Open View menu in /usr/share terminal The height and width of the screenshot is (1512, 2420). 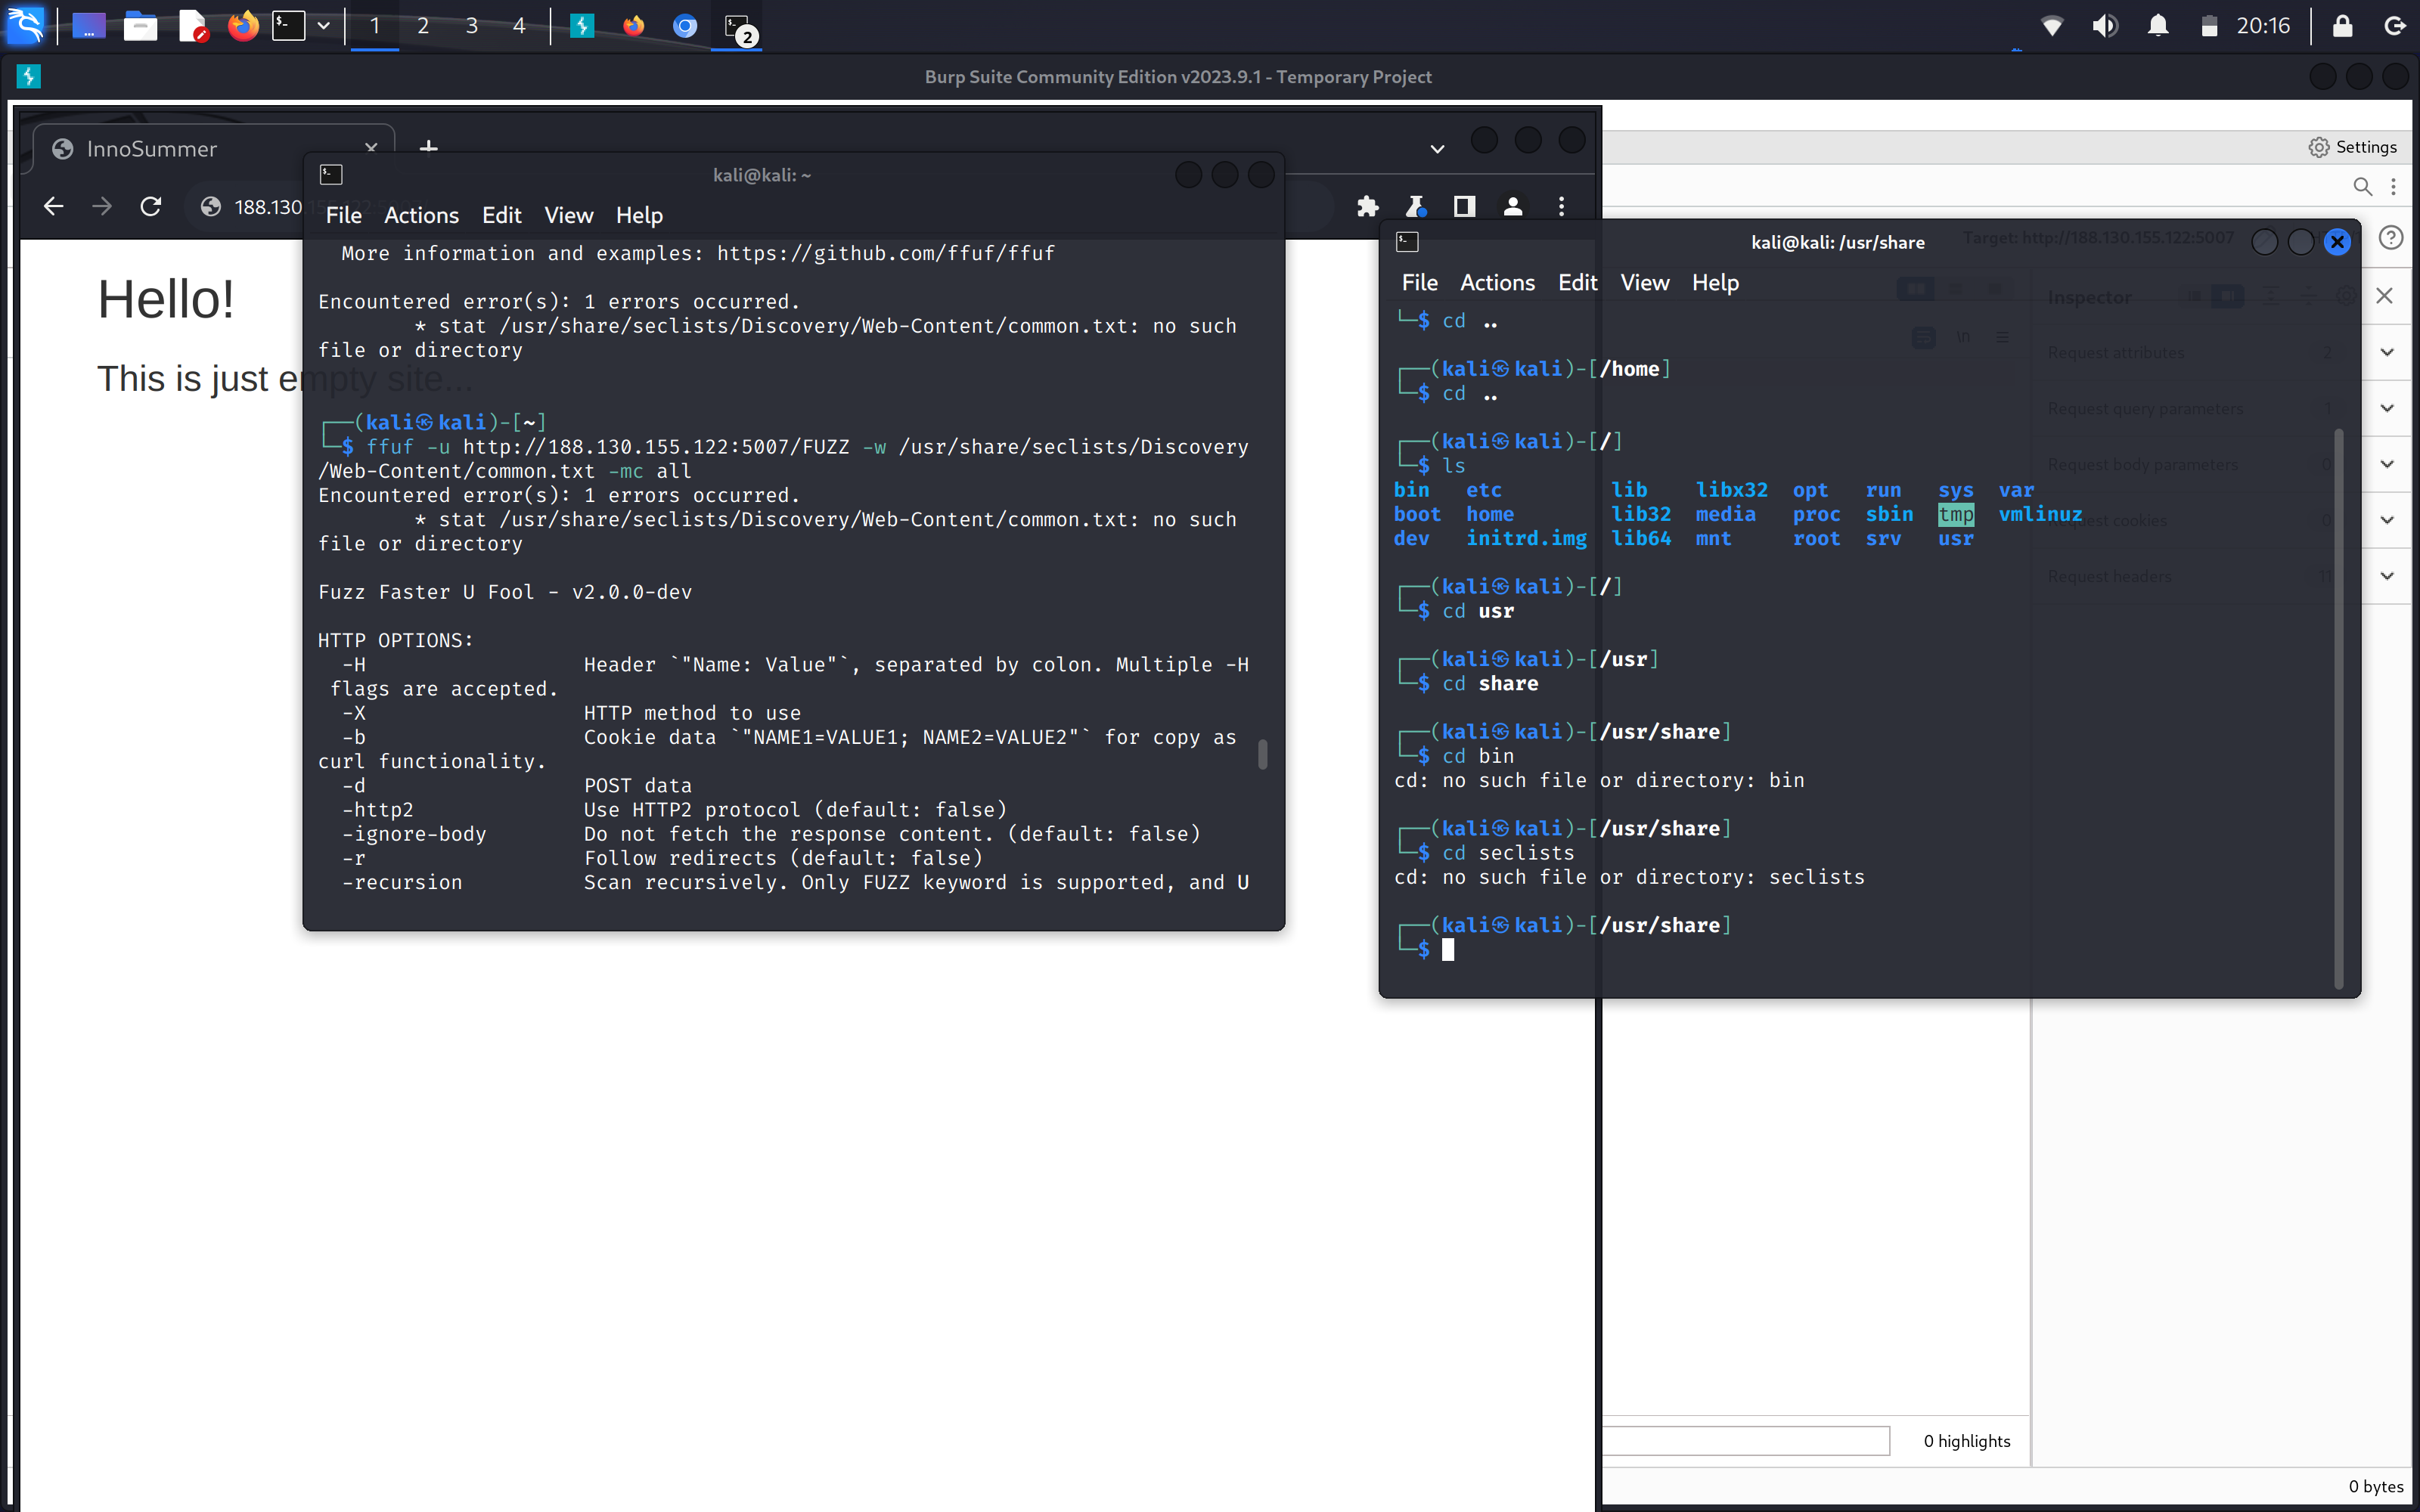pyautogui.click(x=1645, y=283)
